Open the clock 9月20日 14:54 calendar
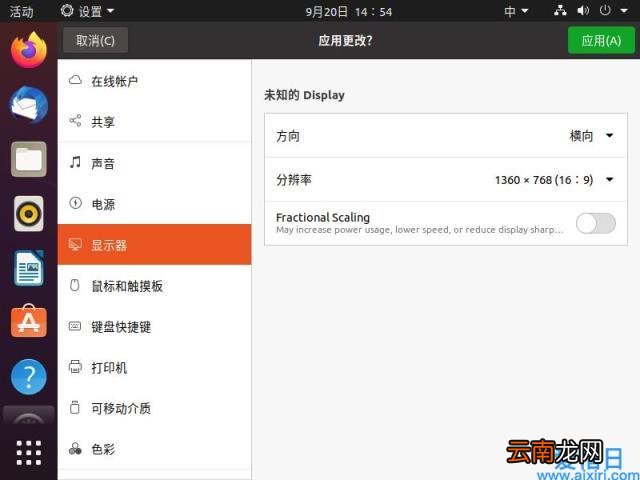Viewport: 640px width, 480px height. [x=349, y=11]
